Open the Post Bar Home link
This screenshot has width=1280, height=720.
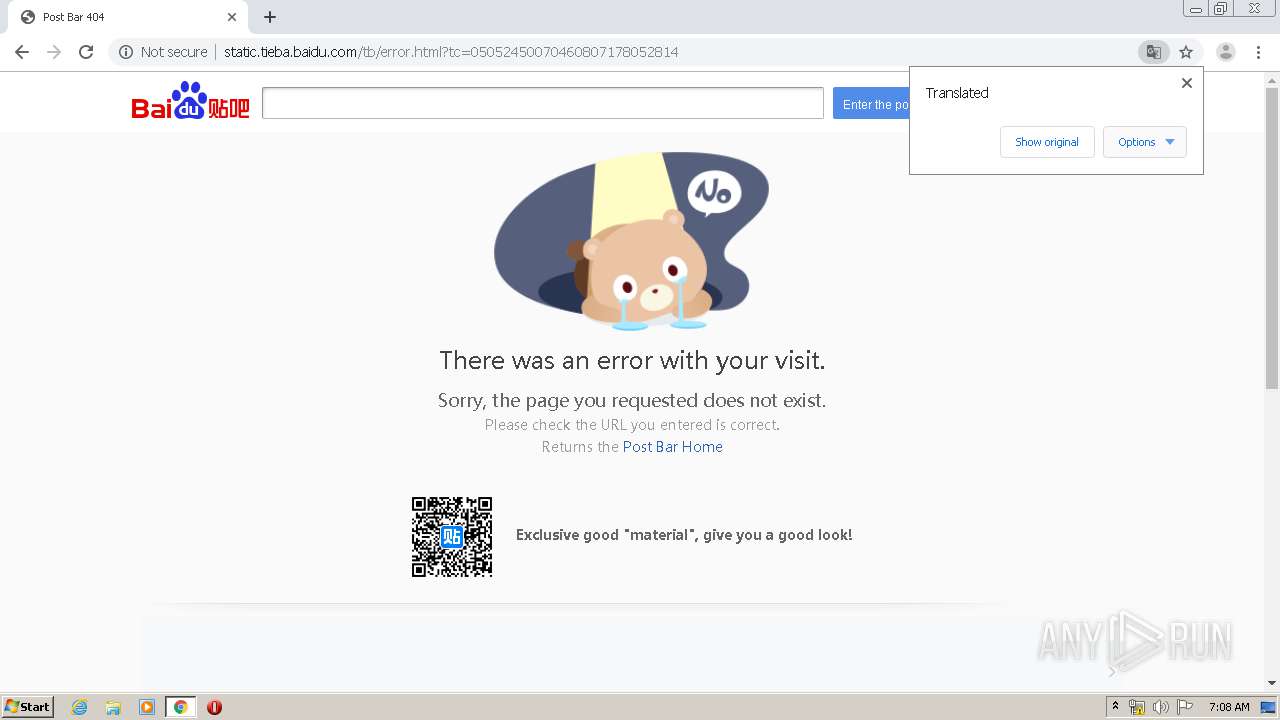click(673, 447)
